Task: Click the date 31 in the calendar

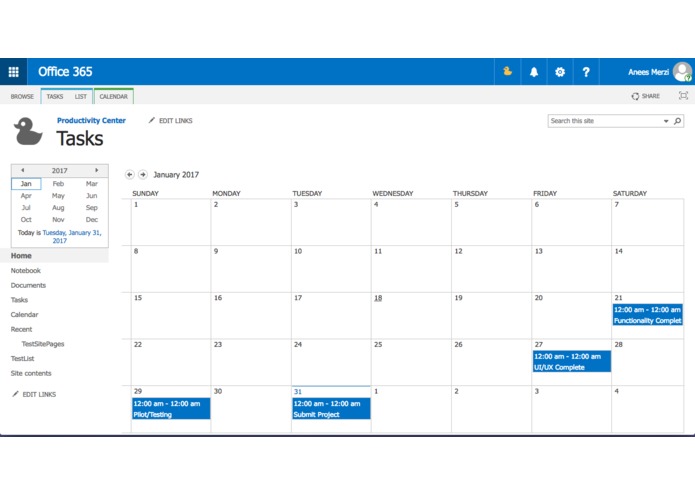Action: tap(298, 392)
